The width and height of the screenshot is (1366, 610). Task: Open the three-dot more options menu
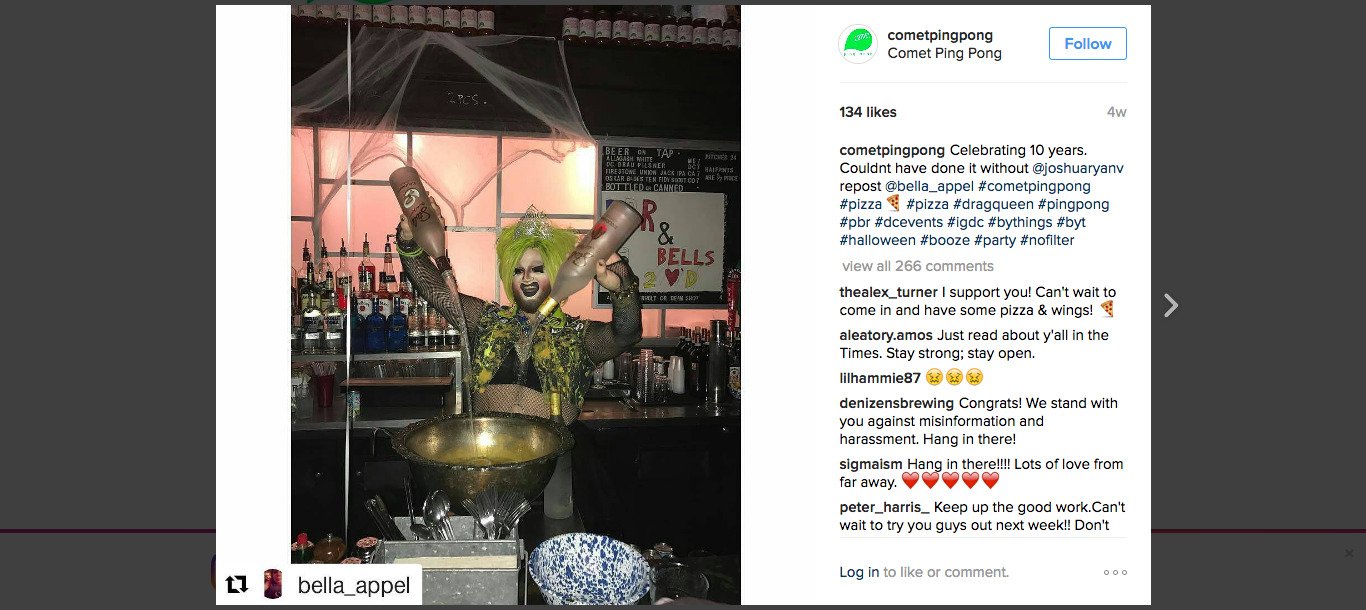[x=1115, y=573]
